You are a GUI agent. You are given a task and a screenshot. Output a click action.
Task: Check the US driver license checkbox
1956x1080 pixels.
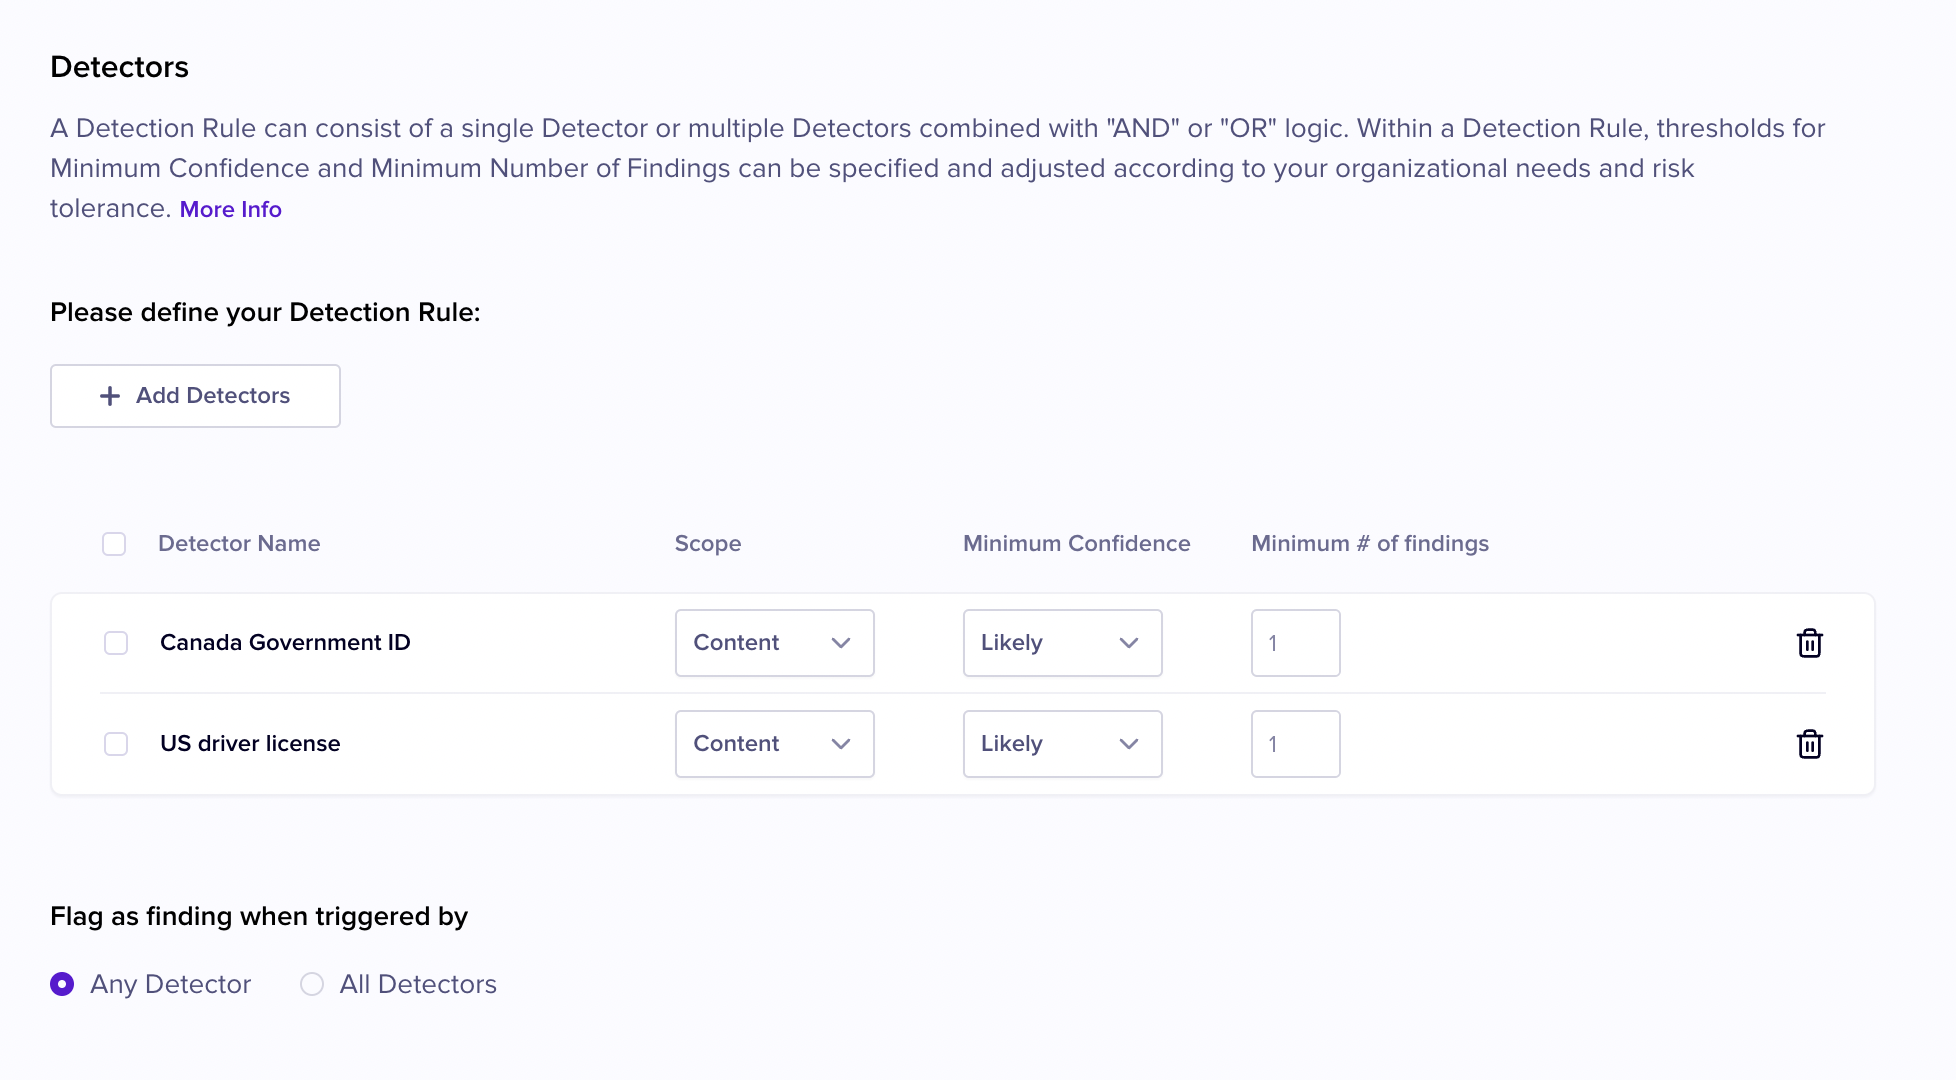[116, 744]
